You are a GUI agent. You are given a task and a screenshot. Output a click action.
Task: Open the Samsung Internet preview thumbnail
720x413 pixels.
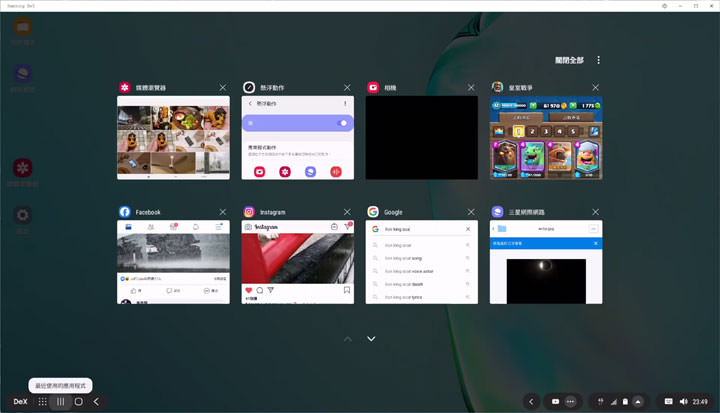click(x=546, y=262)
